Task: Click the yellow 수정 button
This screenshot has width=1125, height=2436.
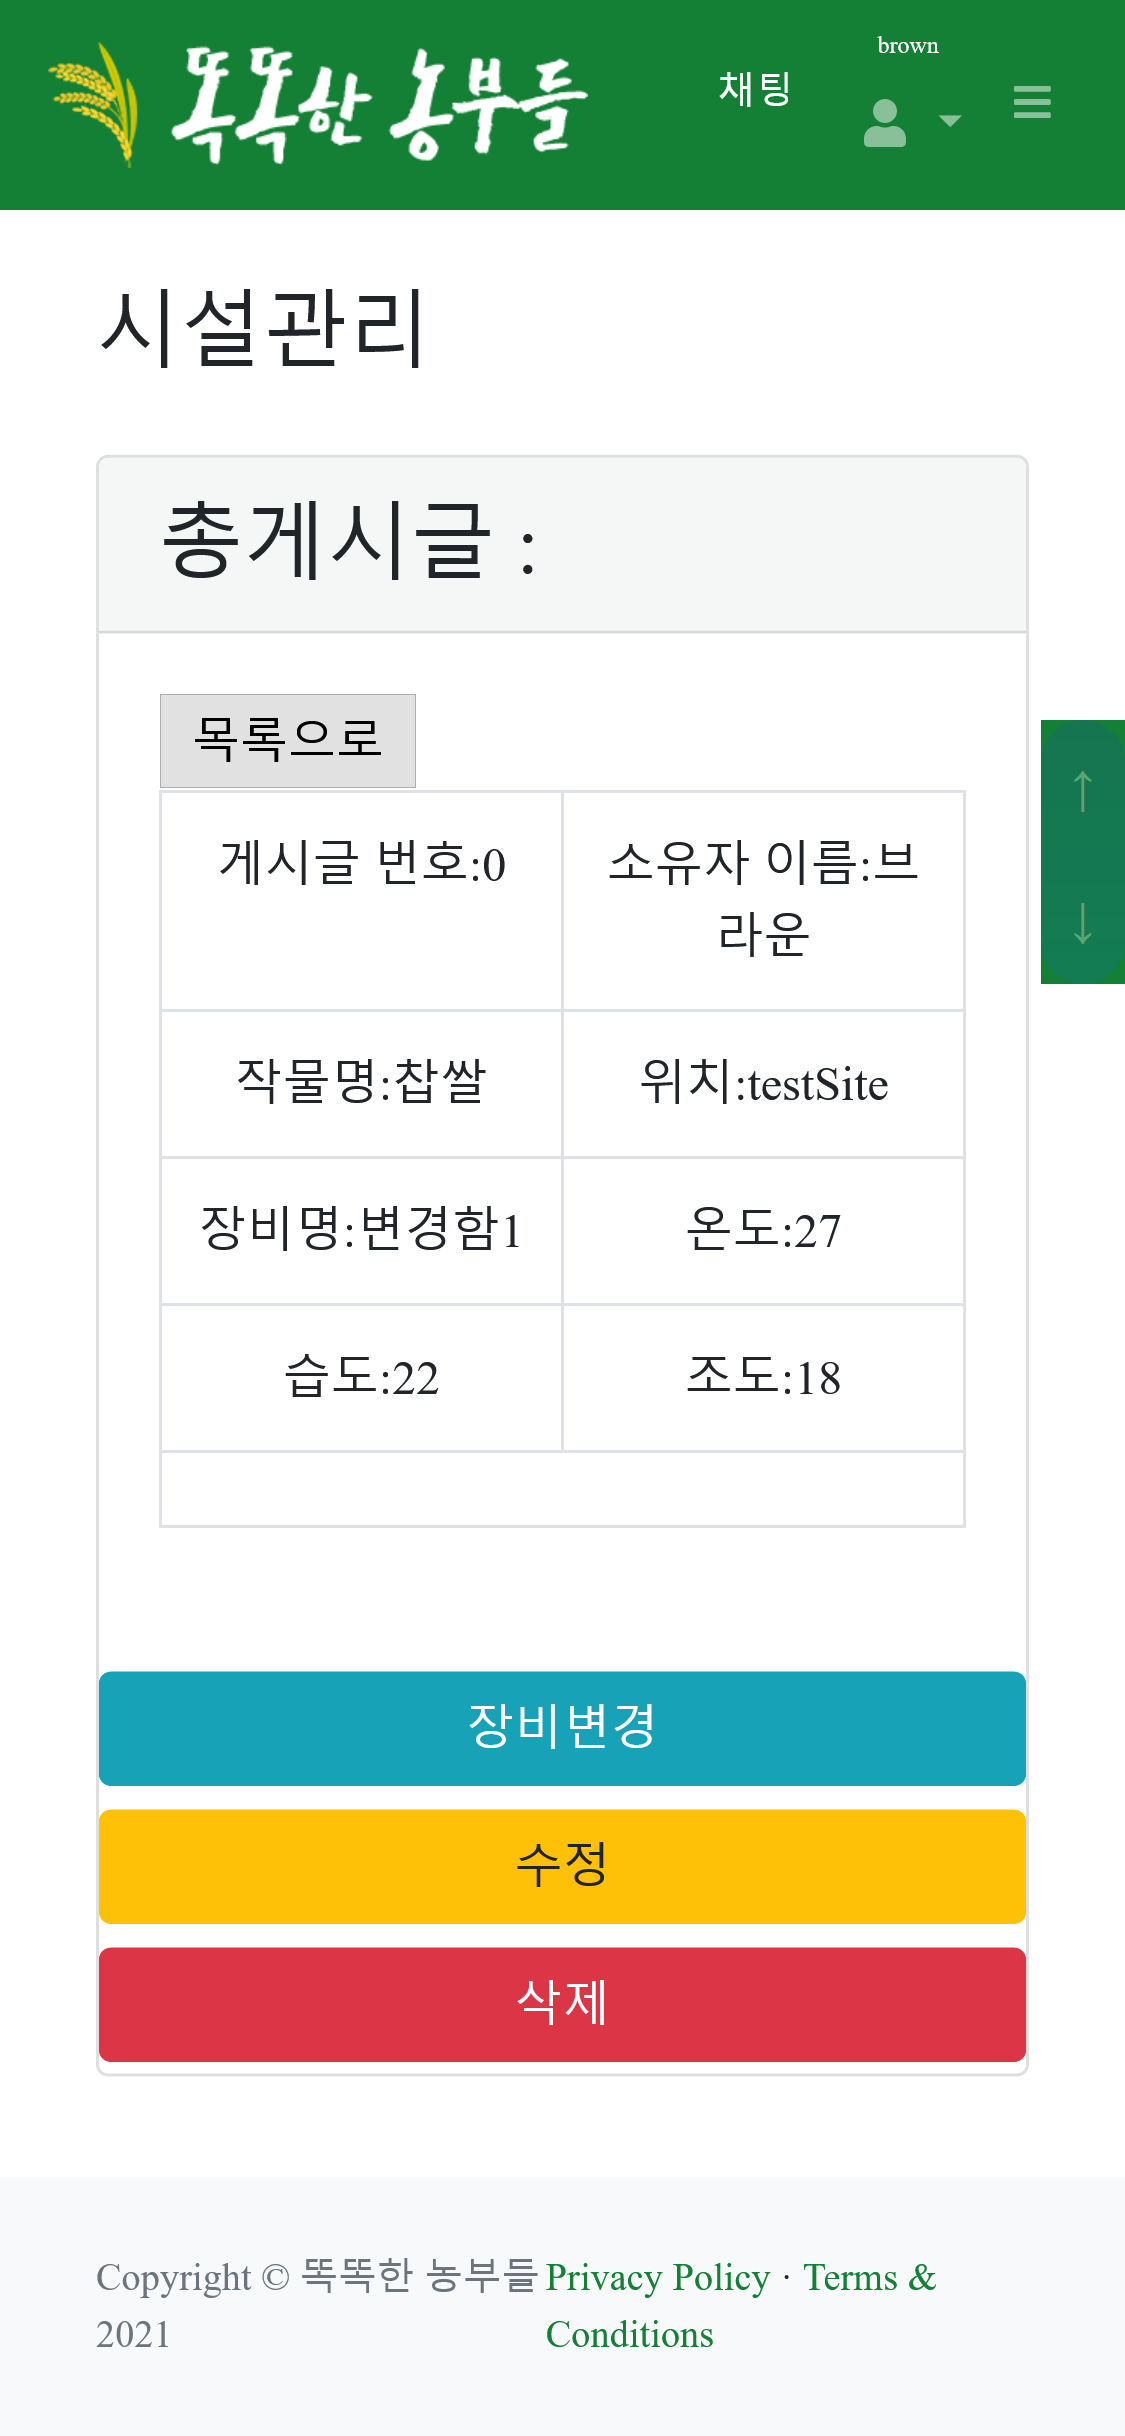Action: pos(562,1866)
